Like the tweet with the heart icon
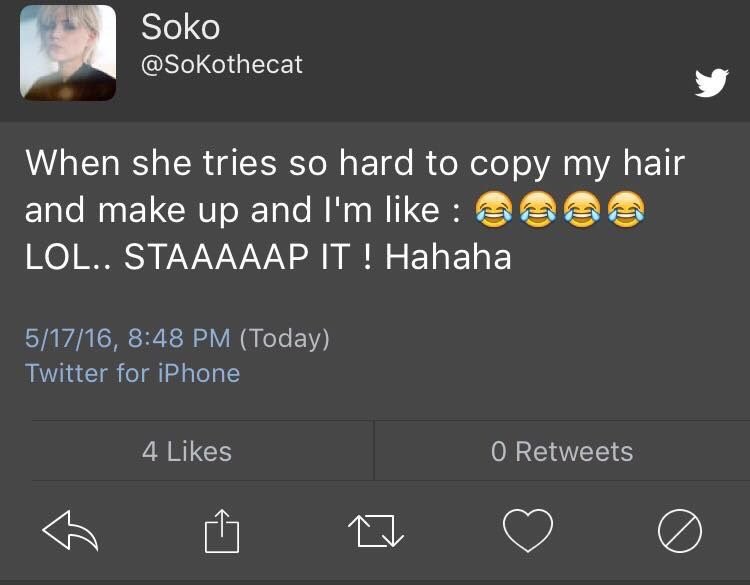The width and height of the screenshot is (750, 585). coord(527,531)
